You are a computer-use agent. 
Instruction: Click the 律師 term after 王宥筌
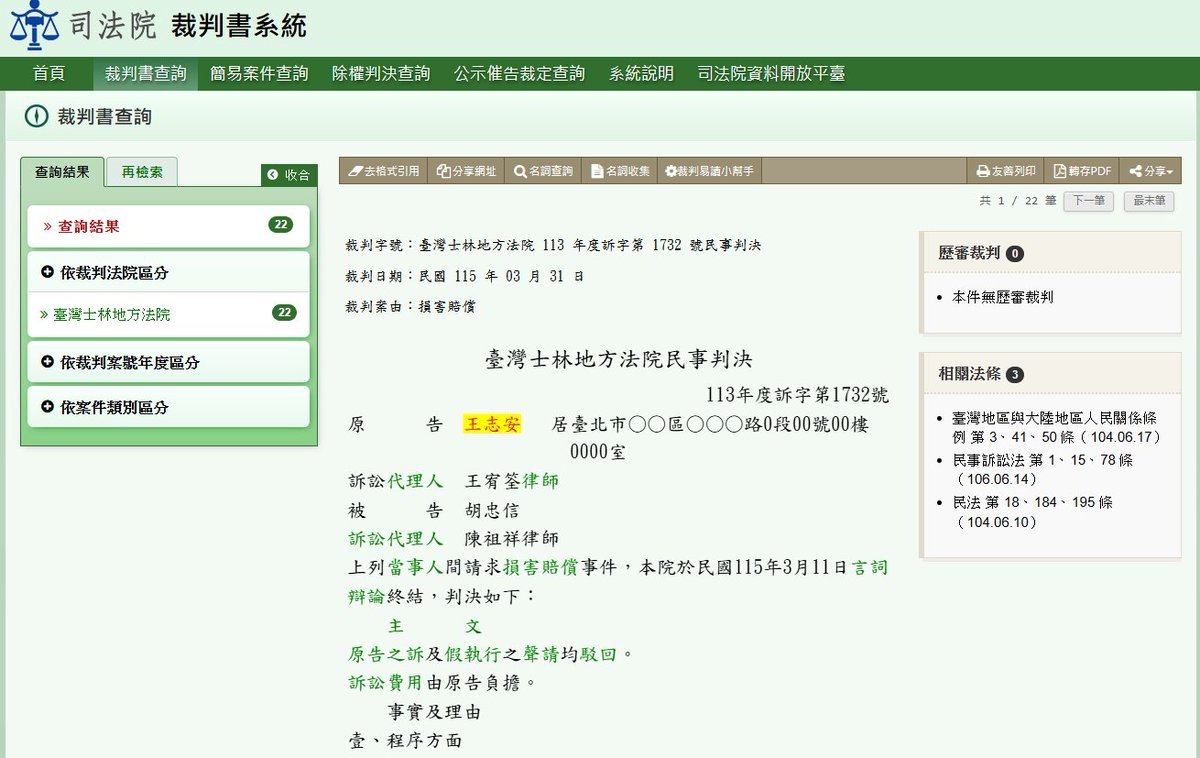(x=541, y=482)
